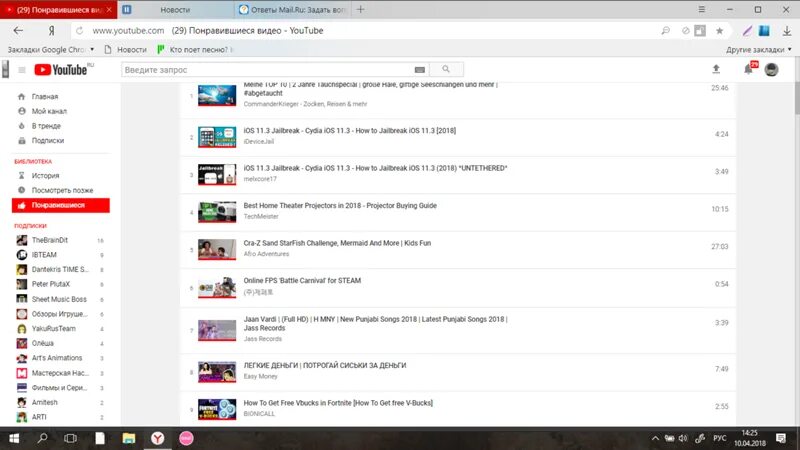Open 'Кто поет песню?' bookmark
800x450 pixels.
(194, 49)
